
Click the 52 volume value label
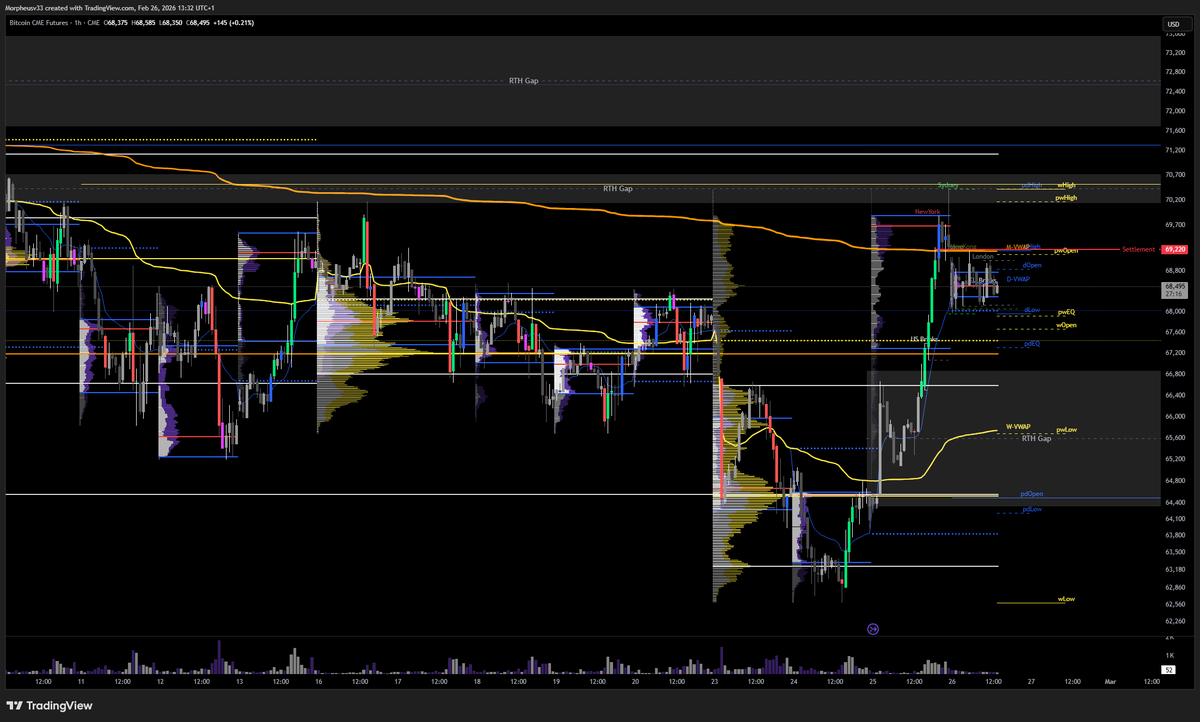(x=1168, y=669)
